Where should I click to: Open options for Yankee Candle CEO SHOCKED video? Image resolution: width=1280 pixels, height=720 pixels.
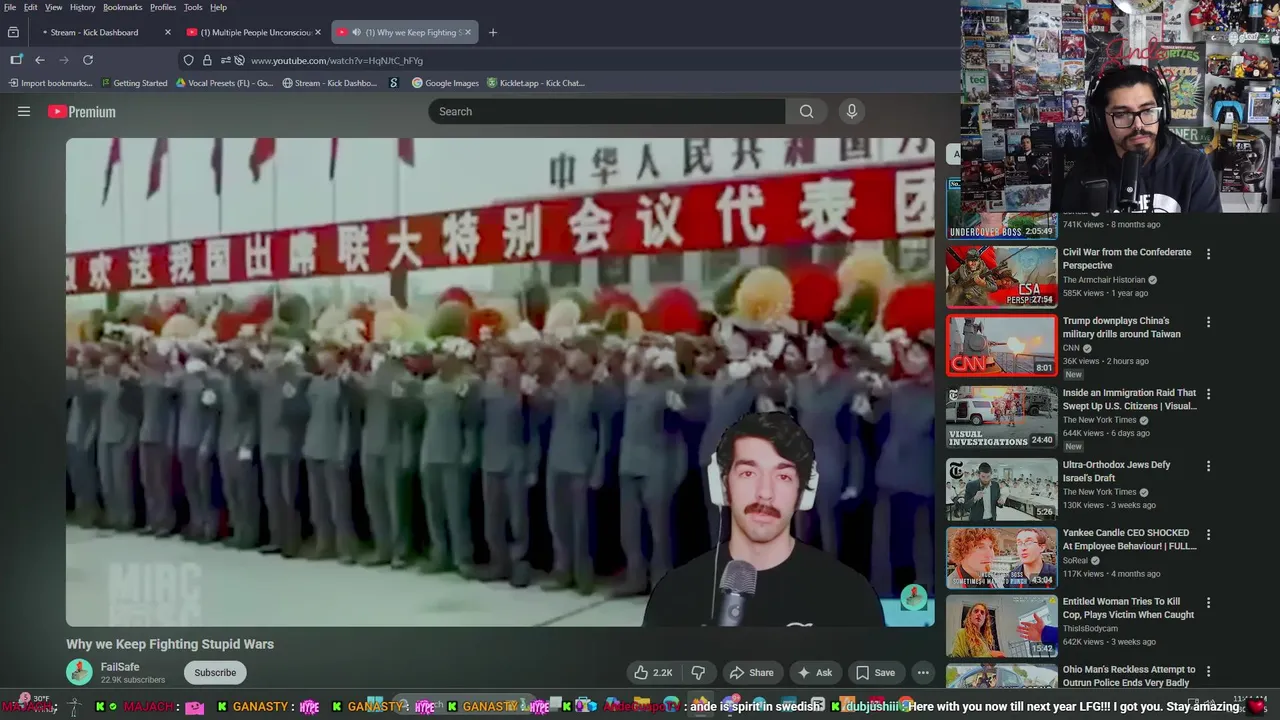click(x=1208, y=535)
